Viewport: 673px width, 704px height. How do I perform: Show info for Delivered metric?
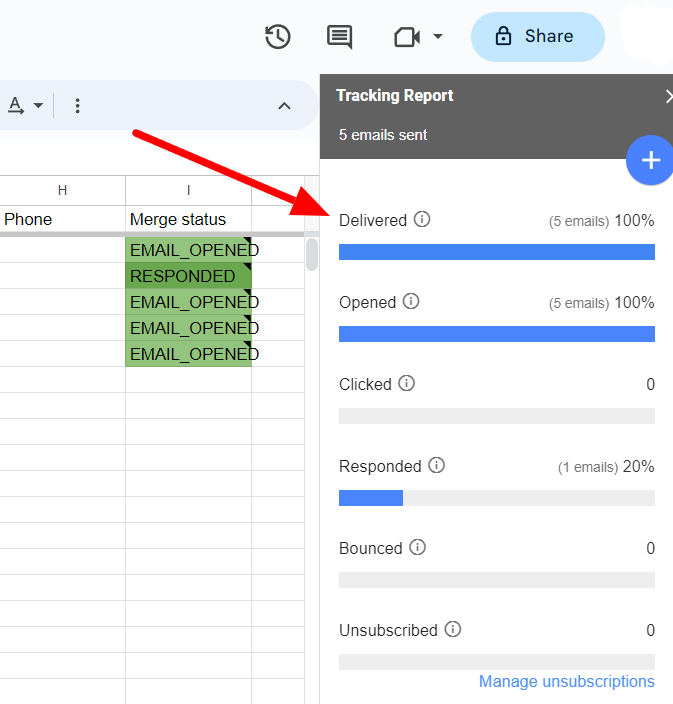click(x=422, y=219)
